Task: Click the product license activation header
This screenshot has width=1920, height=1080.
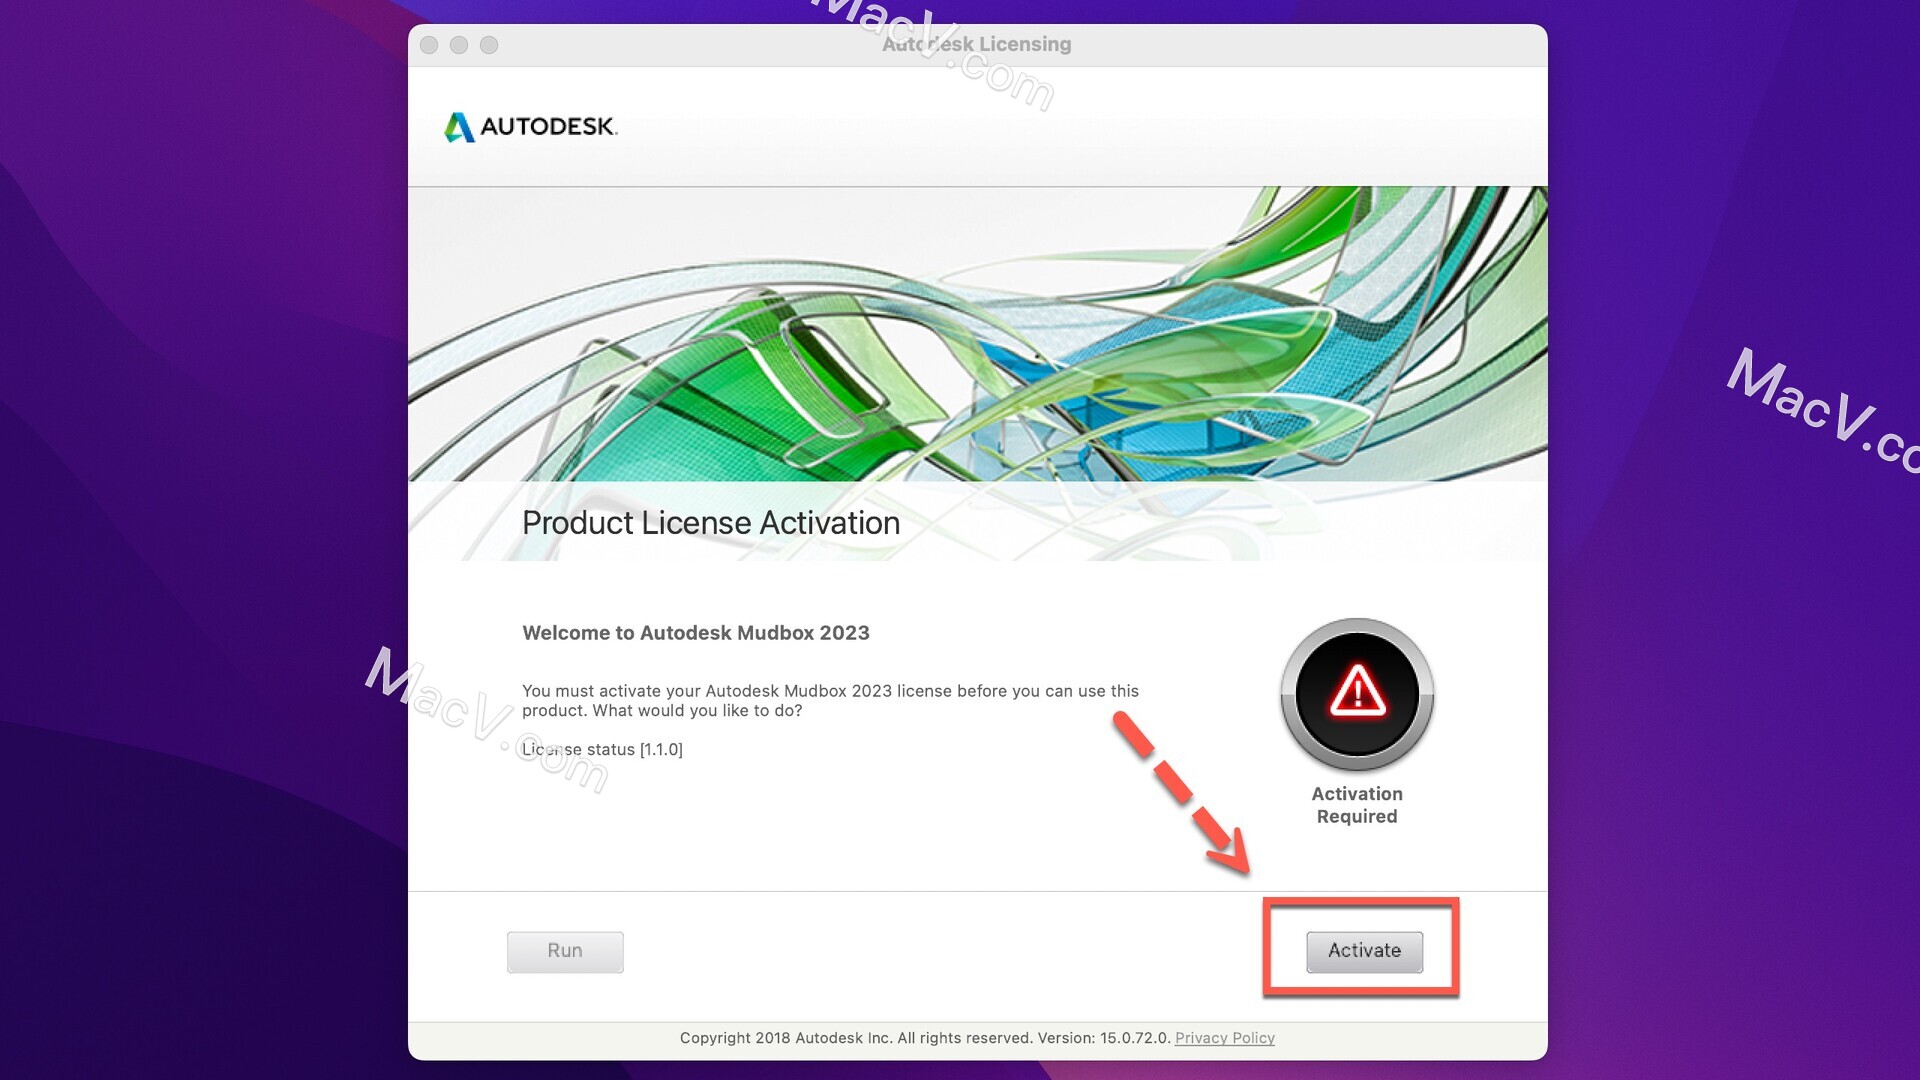Action: click(711, 520)
